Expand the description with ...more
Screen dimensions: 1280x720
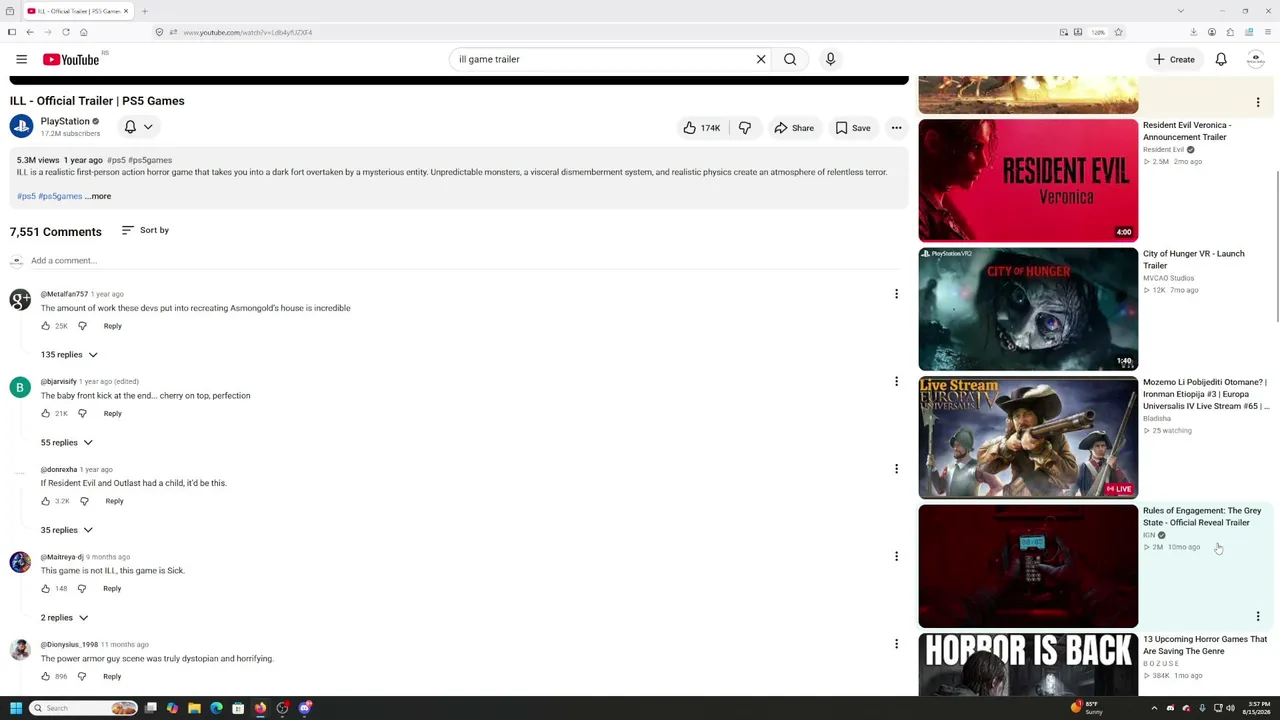tap(98, 196)
